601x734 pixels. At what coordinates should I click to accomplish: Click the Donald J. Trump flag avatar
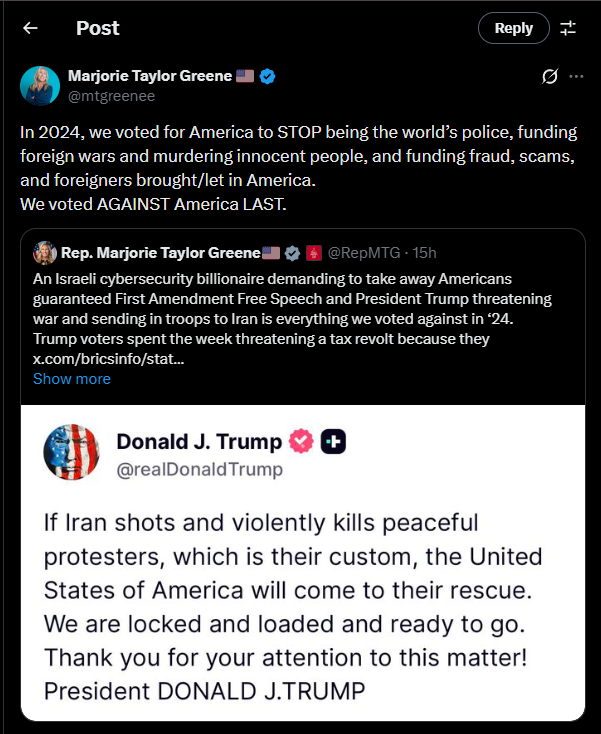click(x=71, y=452)
